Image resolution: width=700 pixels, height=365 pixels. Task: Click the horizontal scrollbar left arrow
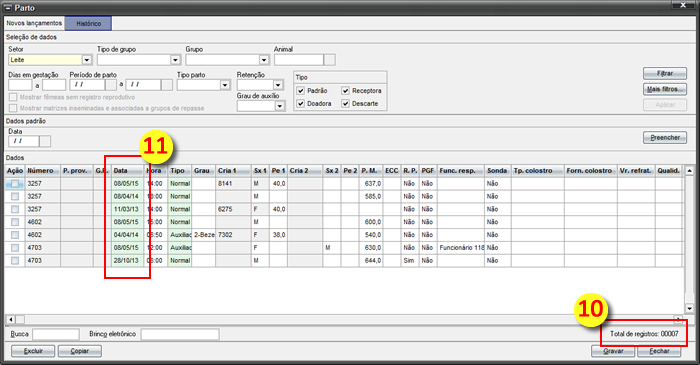[x=11, y=319]
